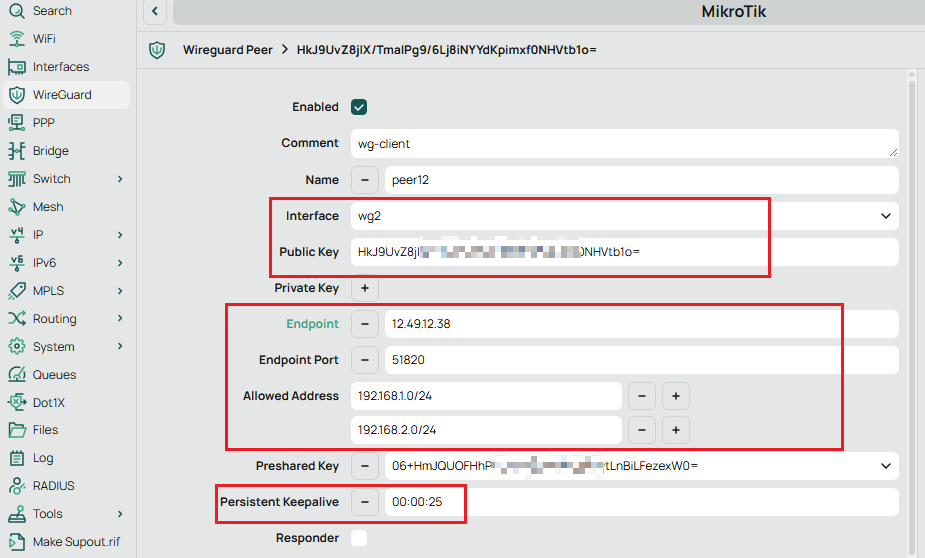
Task: Open the Preshared Key dropdown arrow
Action: pos(885,466)
